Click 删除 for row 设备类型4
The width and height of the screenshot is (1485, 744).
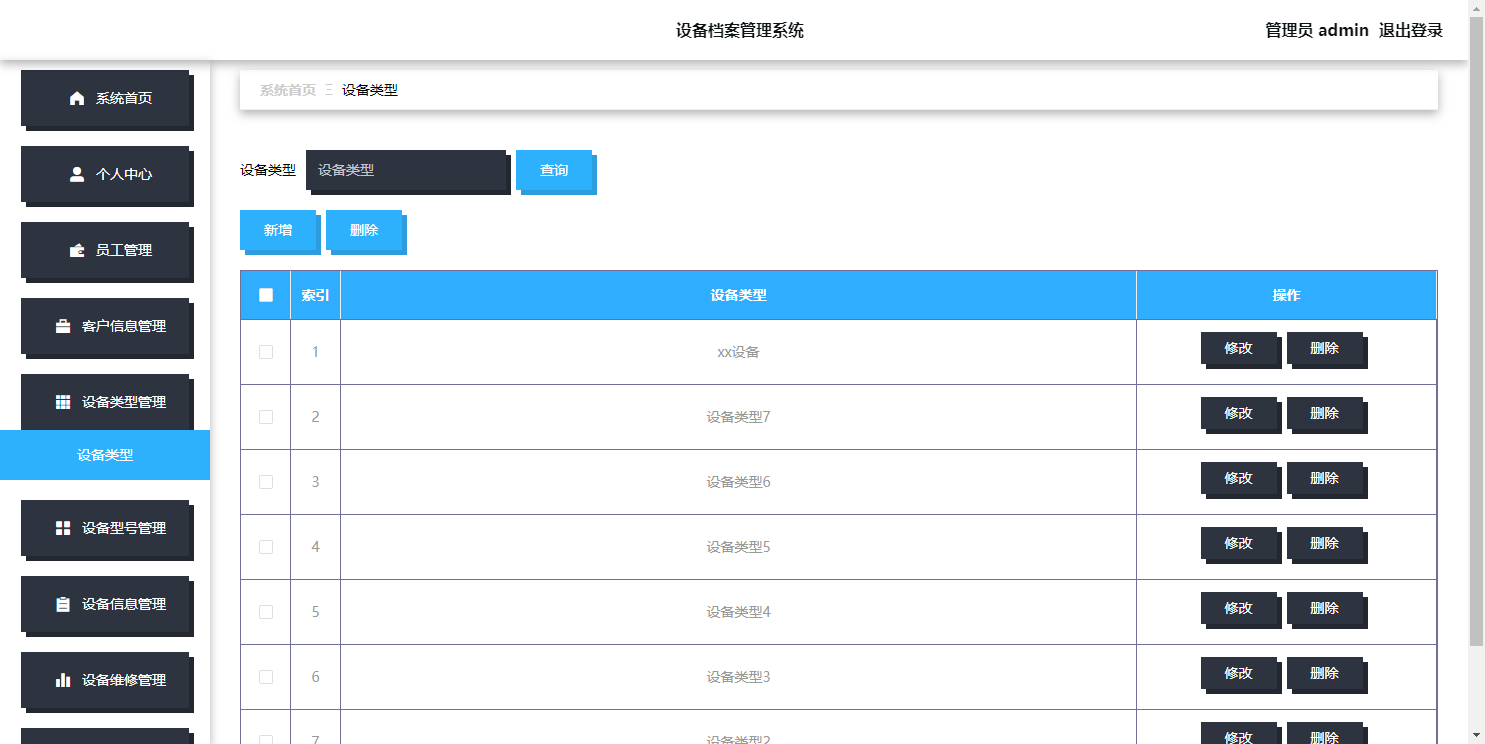(1325, 609)
